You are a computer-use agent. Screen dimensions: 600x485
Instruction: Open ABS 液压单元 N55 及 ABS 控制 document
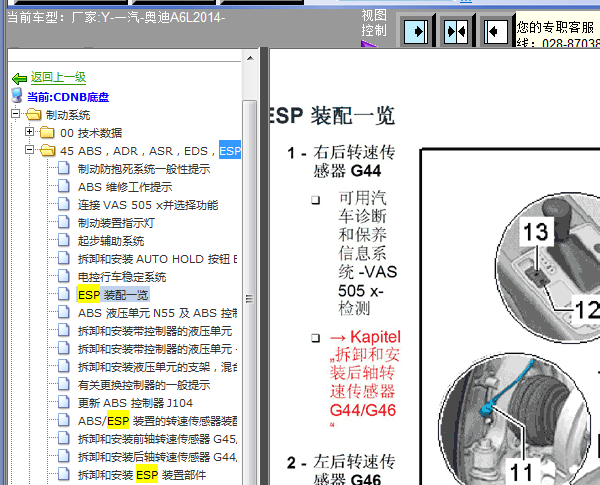157,313
